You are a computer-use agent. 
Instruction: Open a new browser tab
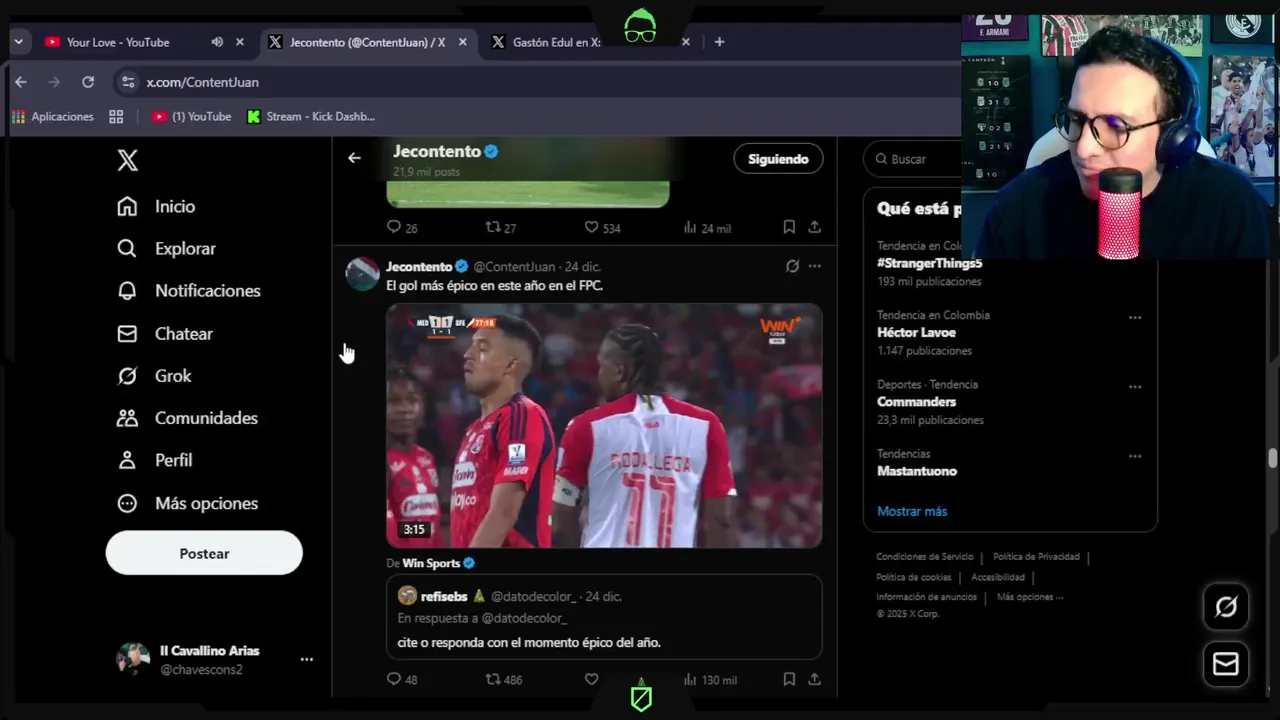tap(719, 42)
